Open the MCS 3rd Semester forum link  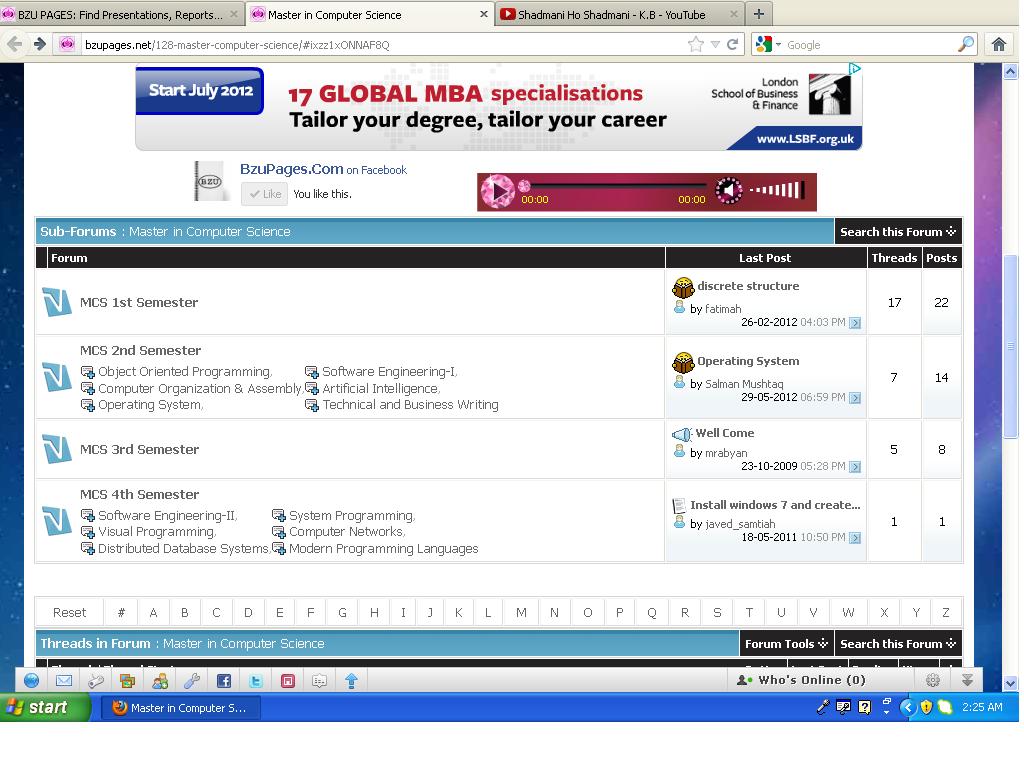tap(139, 450)
